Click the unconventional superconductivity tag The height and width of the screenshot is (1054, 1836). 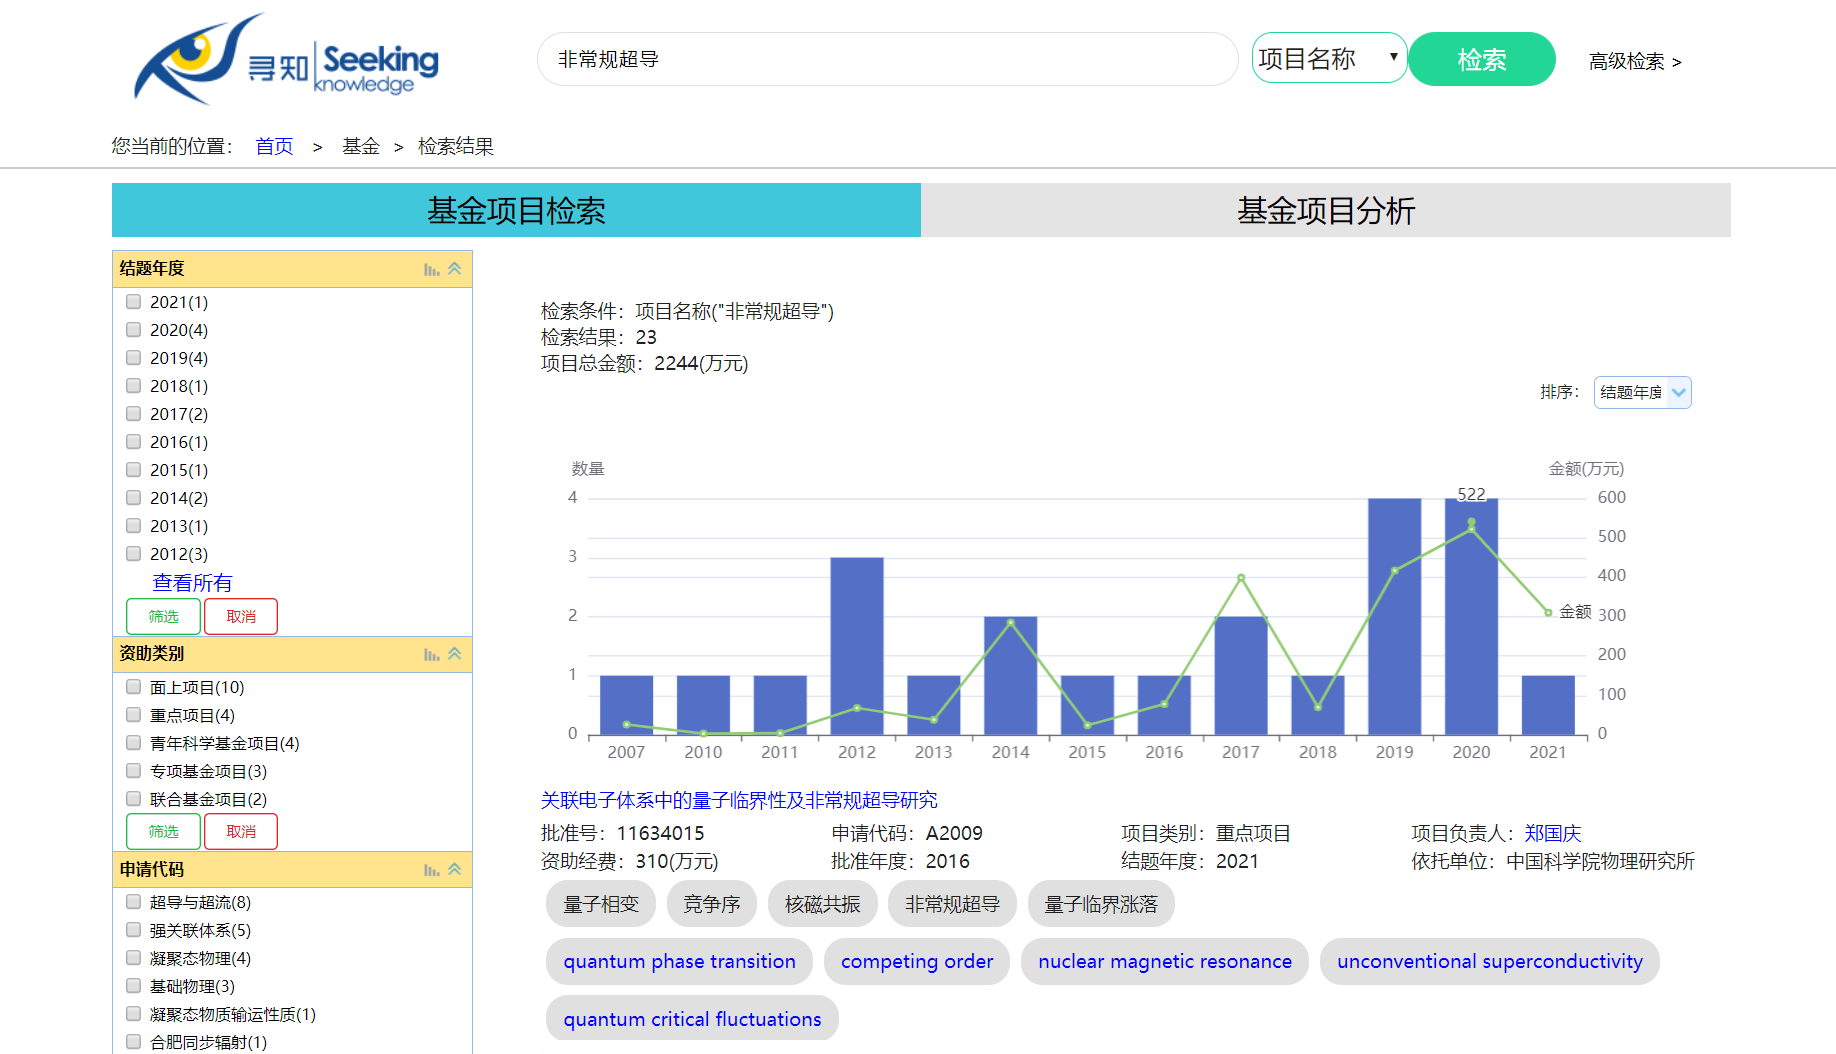pos(1490,961)
